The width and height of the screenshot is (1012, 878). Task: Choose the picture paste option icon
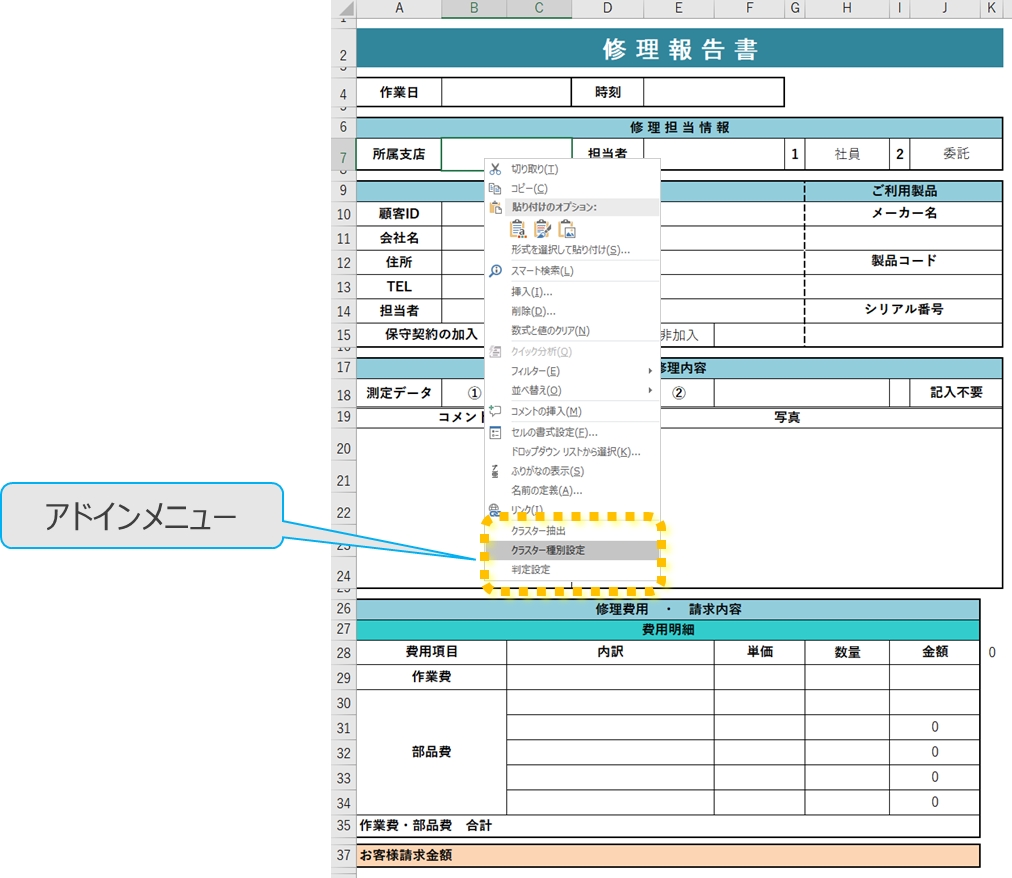tap(567, 228)
